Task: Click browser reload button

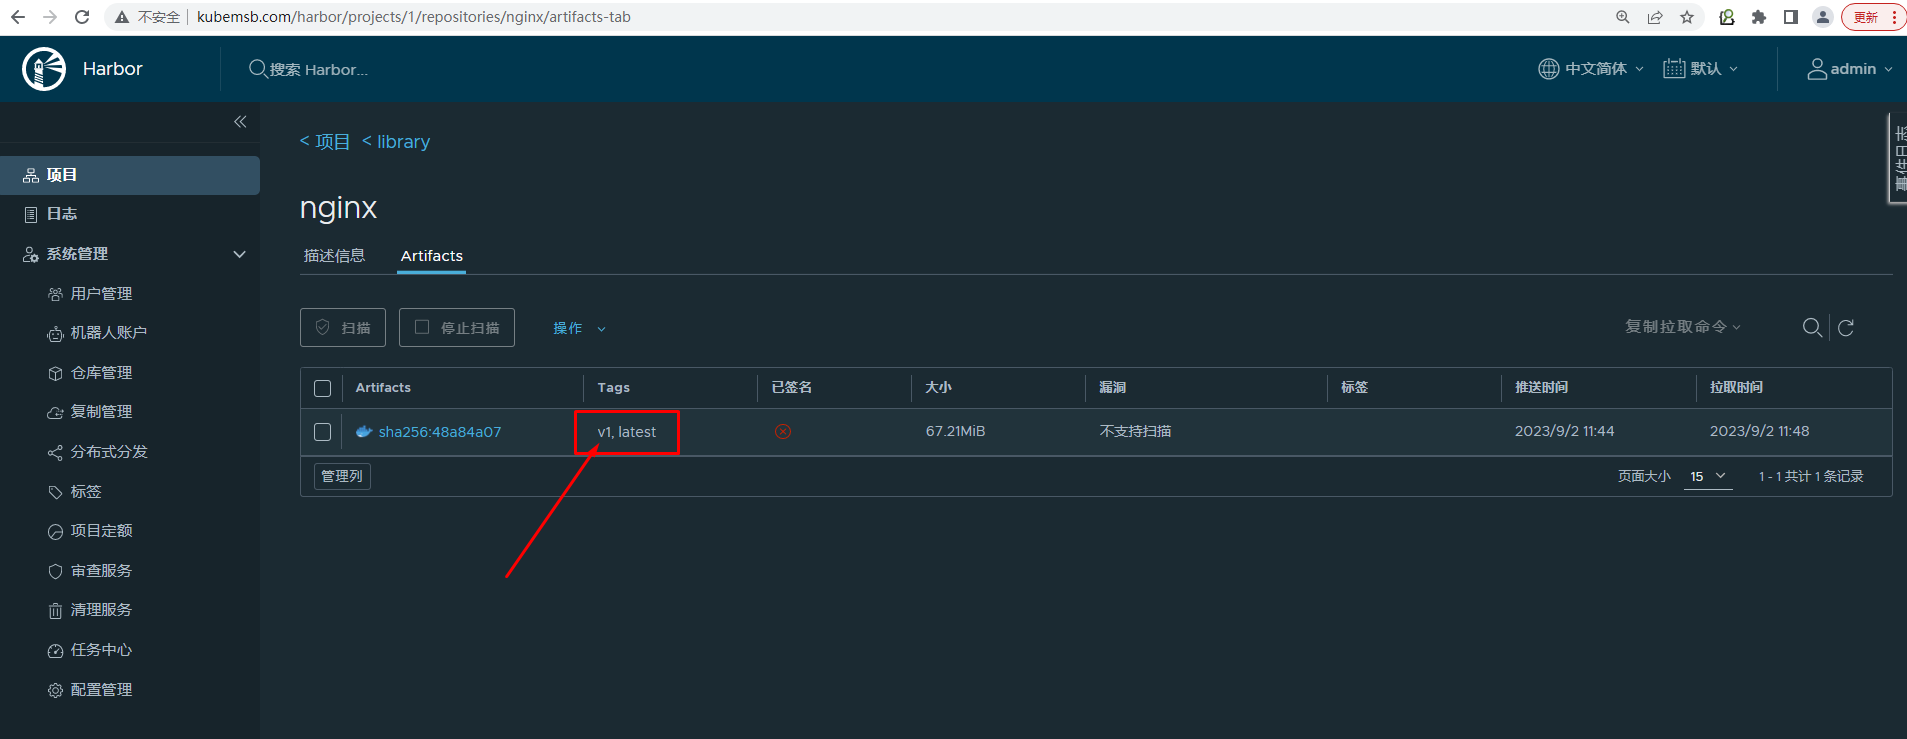Action: (82, 17)
